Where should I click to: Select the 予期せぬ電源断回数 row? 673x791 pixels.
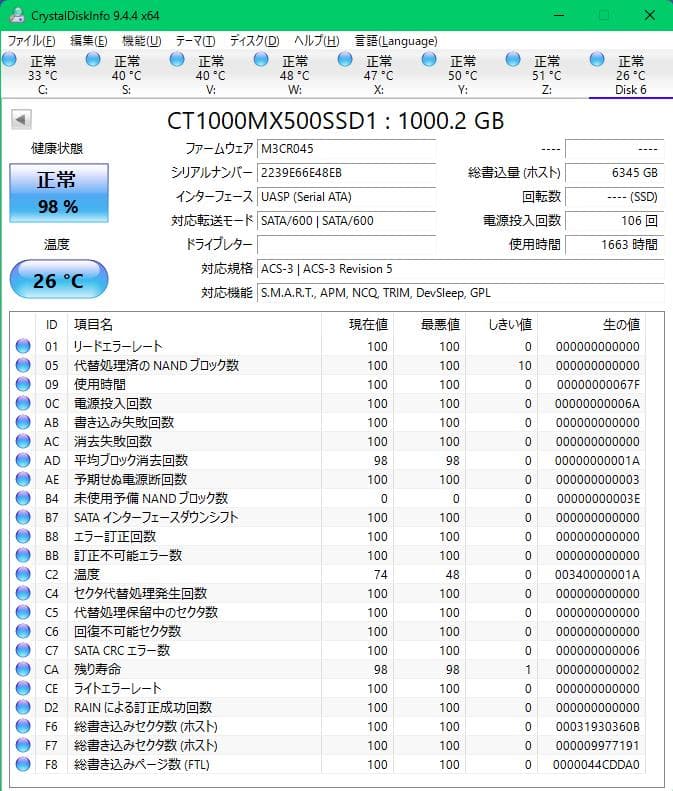[x=329, y=479]
